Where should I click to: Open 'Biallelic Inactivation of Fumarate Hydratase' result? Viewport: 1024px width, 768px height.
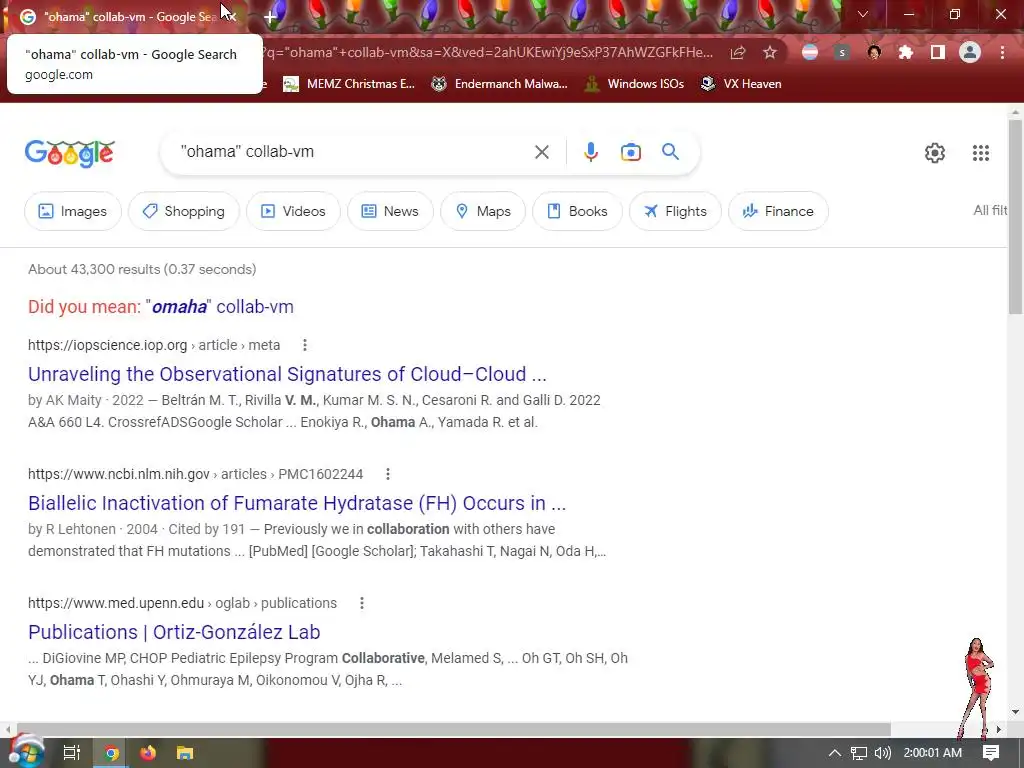(297, 504)
